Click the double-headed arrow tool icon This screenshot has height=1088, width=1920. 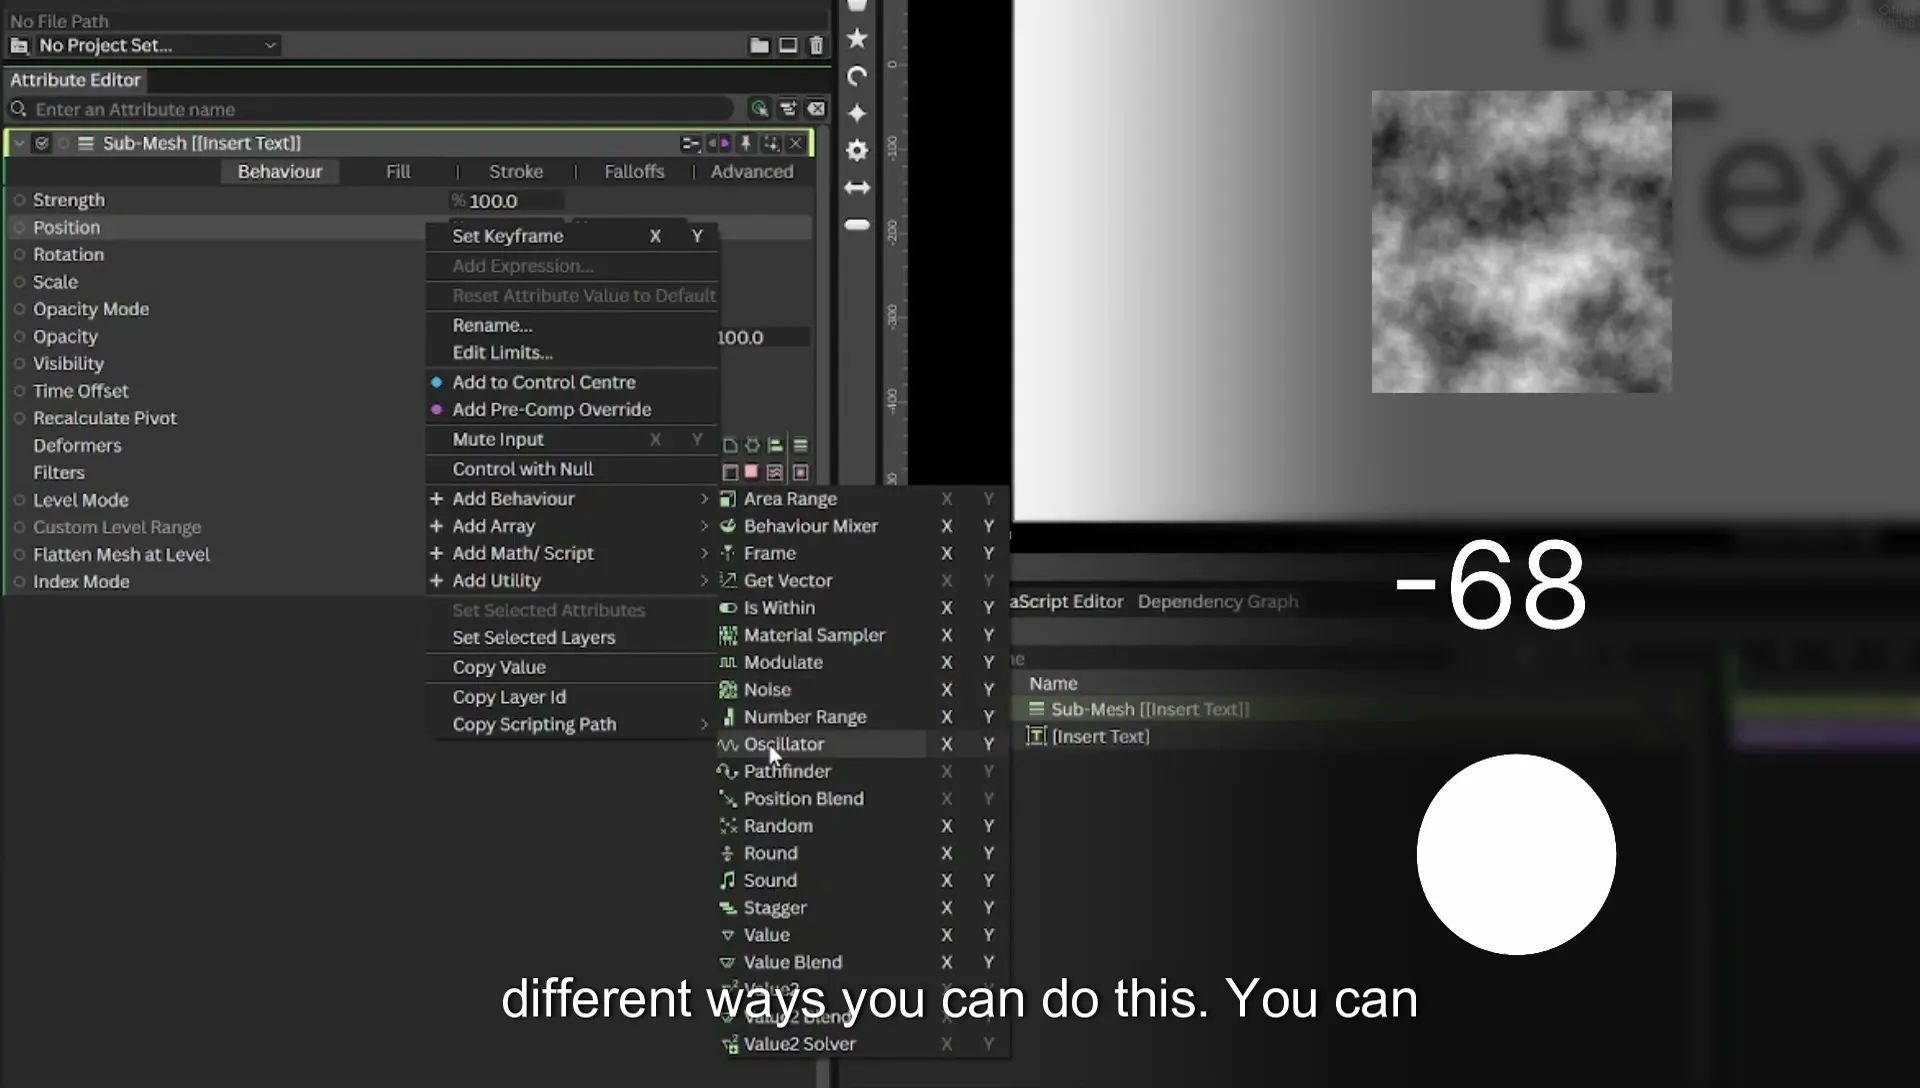(857, 187)
